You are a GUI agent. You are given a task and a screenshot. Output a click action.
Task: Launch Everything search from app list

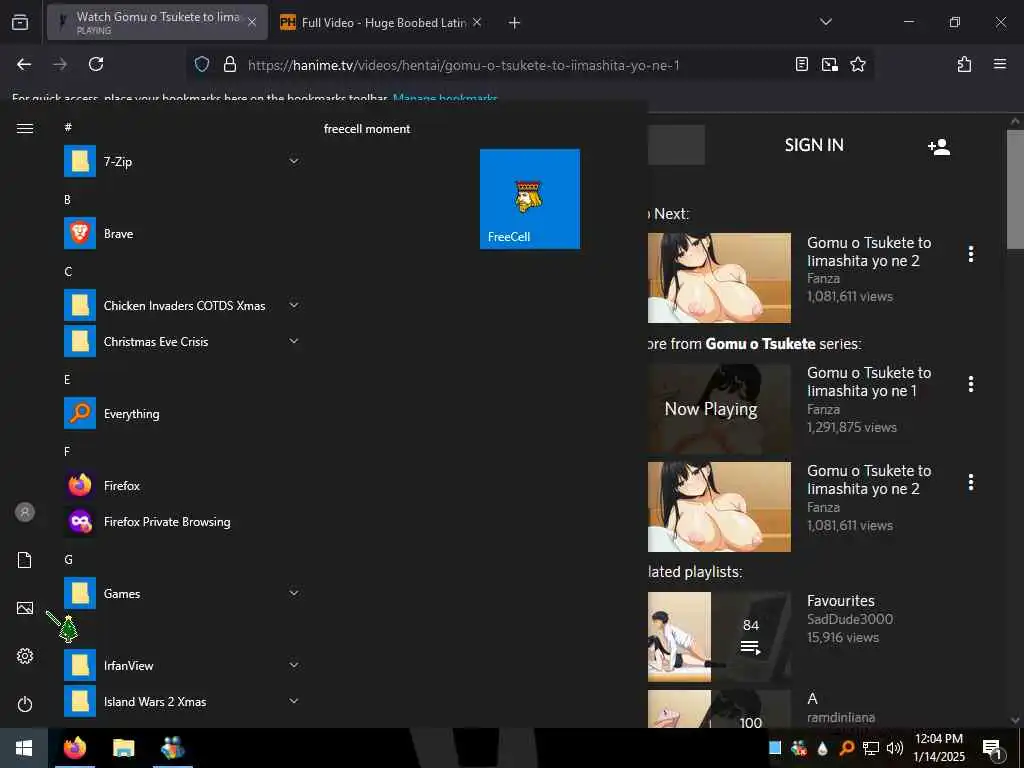coord(182,414)
